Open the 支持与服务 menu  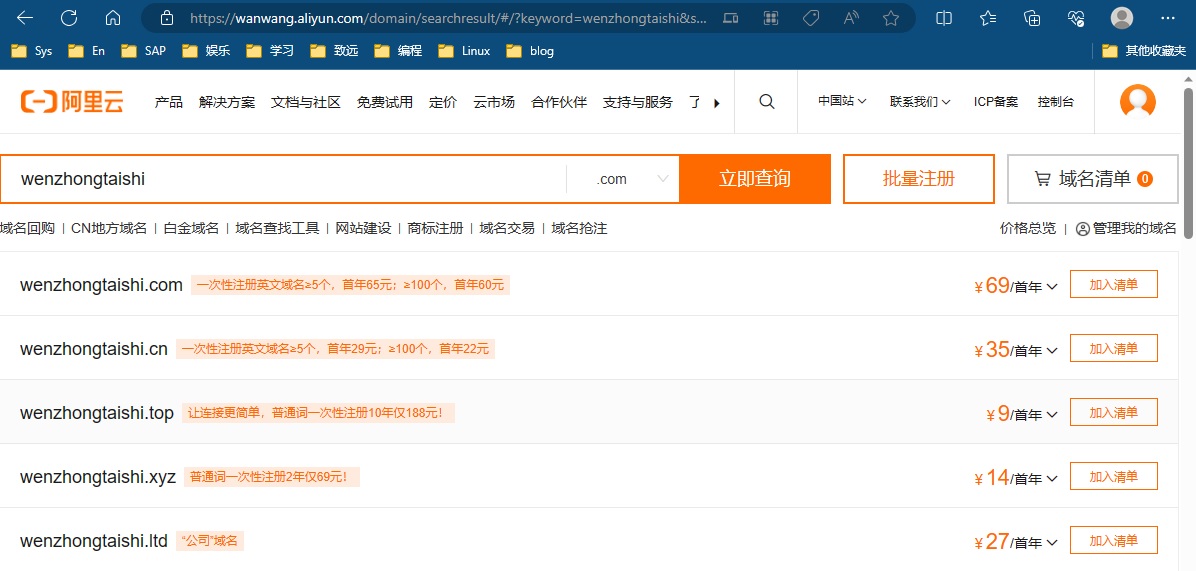(x=638, y=101)
